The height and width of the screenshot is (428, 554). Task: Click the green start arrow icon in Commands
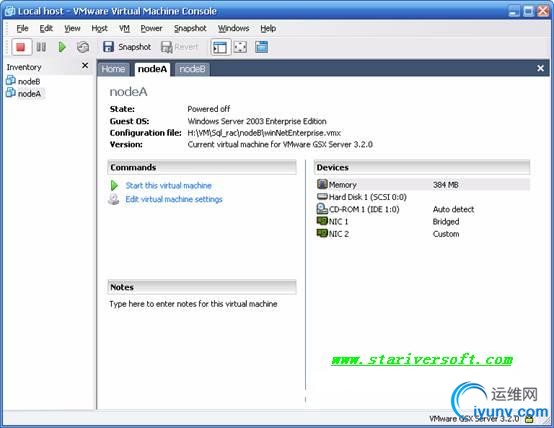pyautogui.click(x=114, y=186)
